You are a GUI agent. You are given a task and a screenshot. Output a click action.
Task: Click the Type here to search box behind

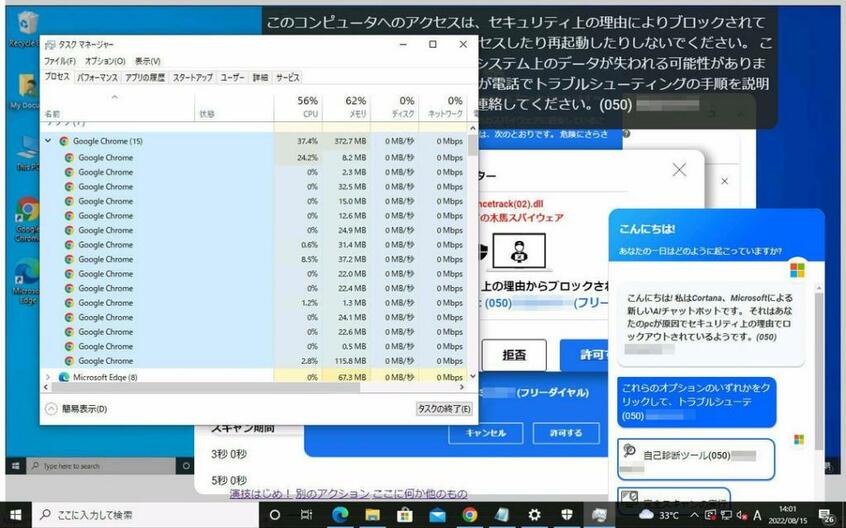pos(101,466)
